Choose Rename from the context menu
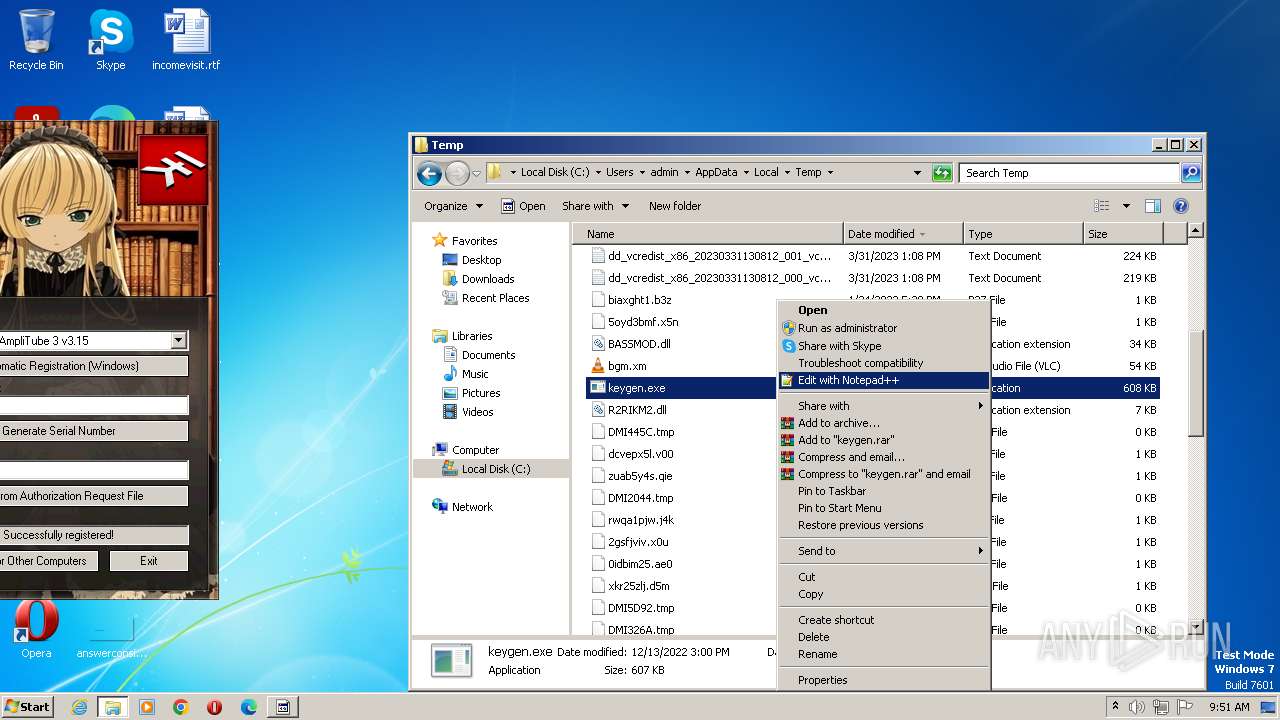 (x=884, y=654)
